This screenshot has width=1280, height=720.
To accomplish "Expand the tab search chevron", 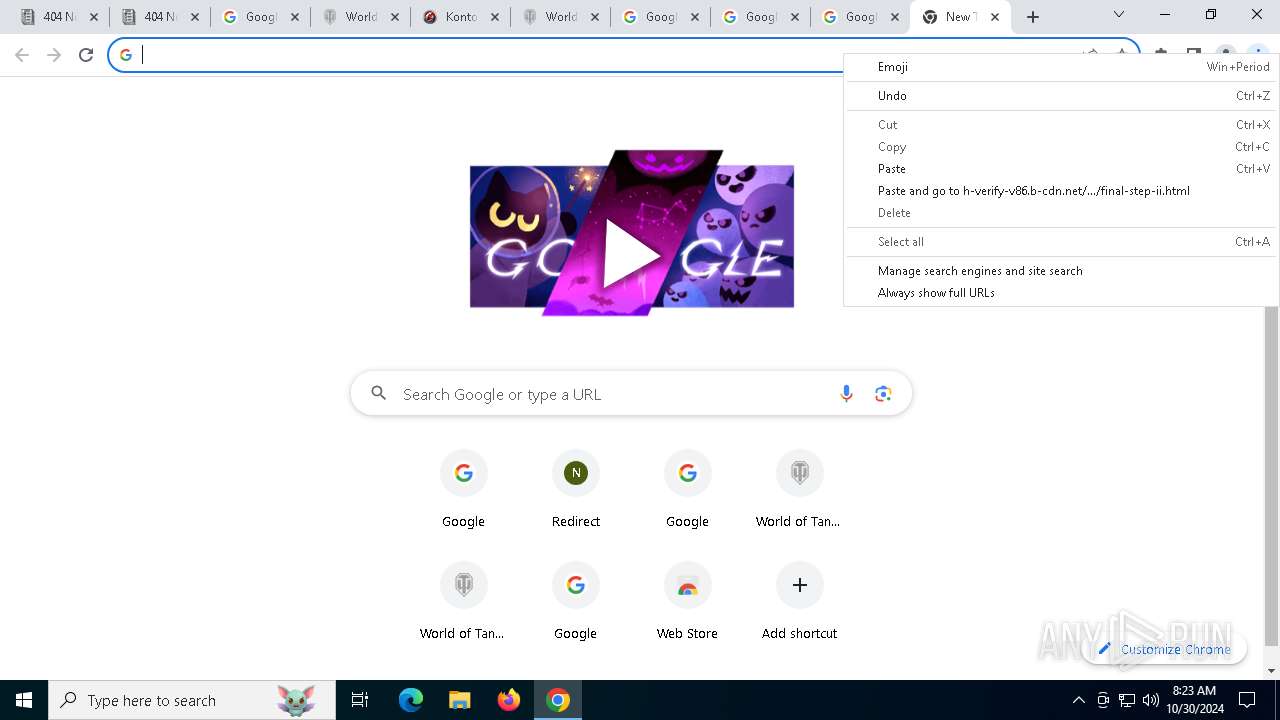I will (x=1119, y=15).
